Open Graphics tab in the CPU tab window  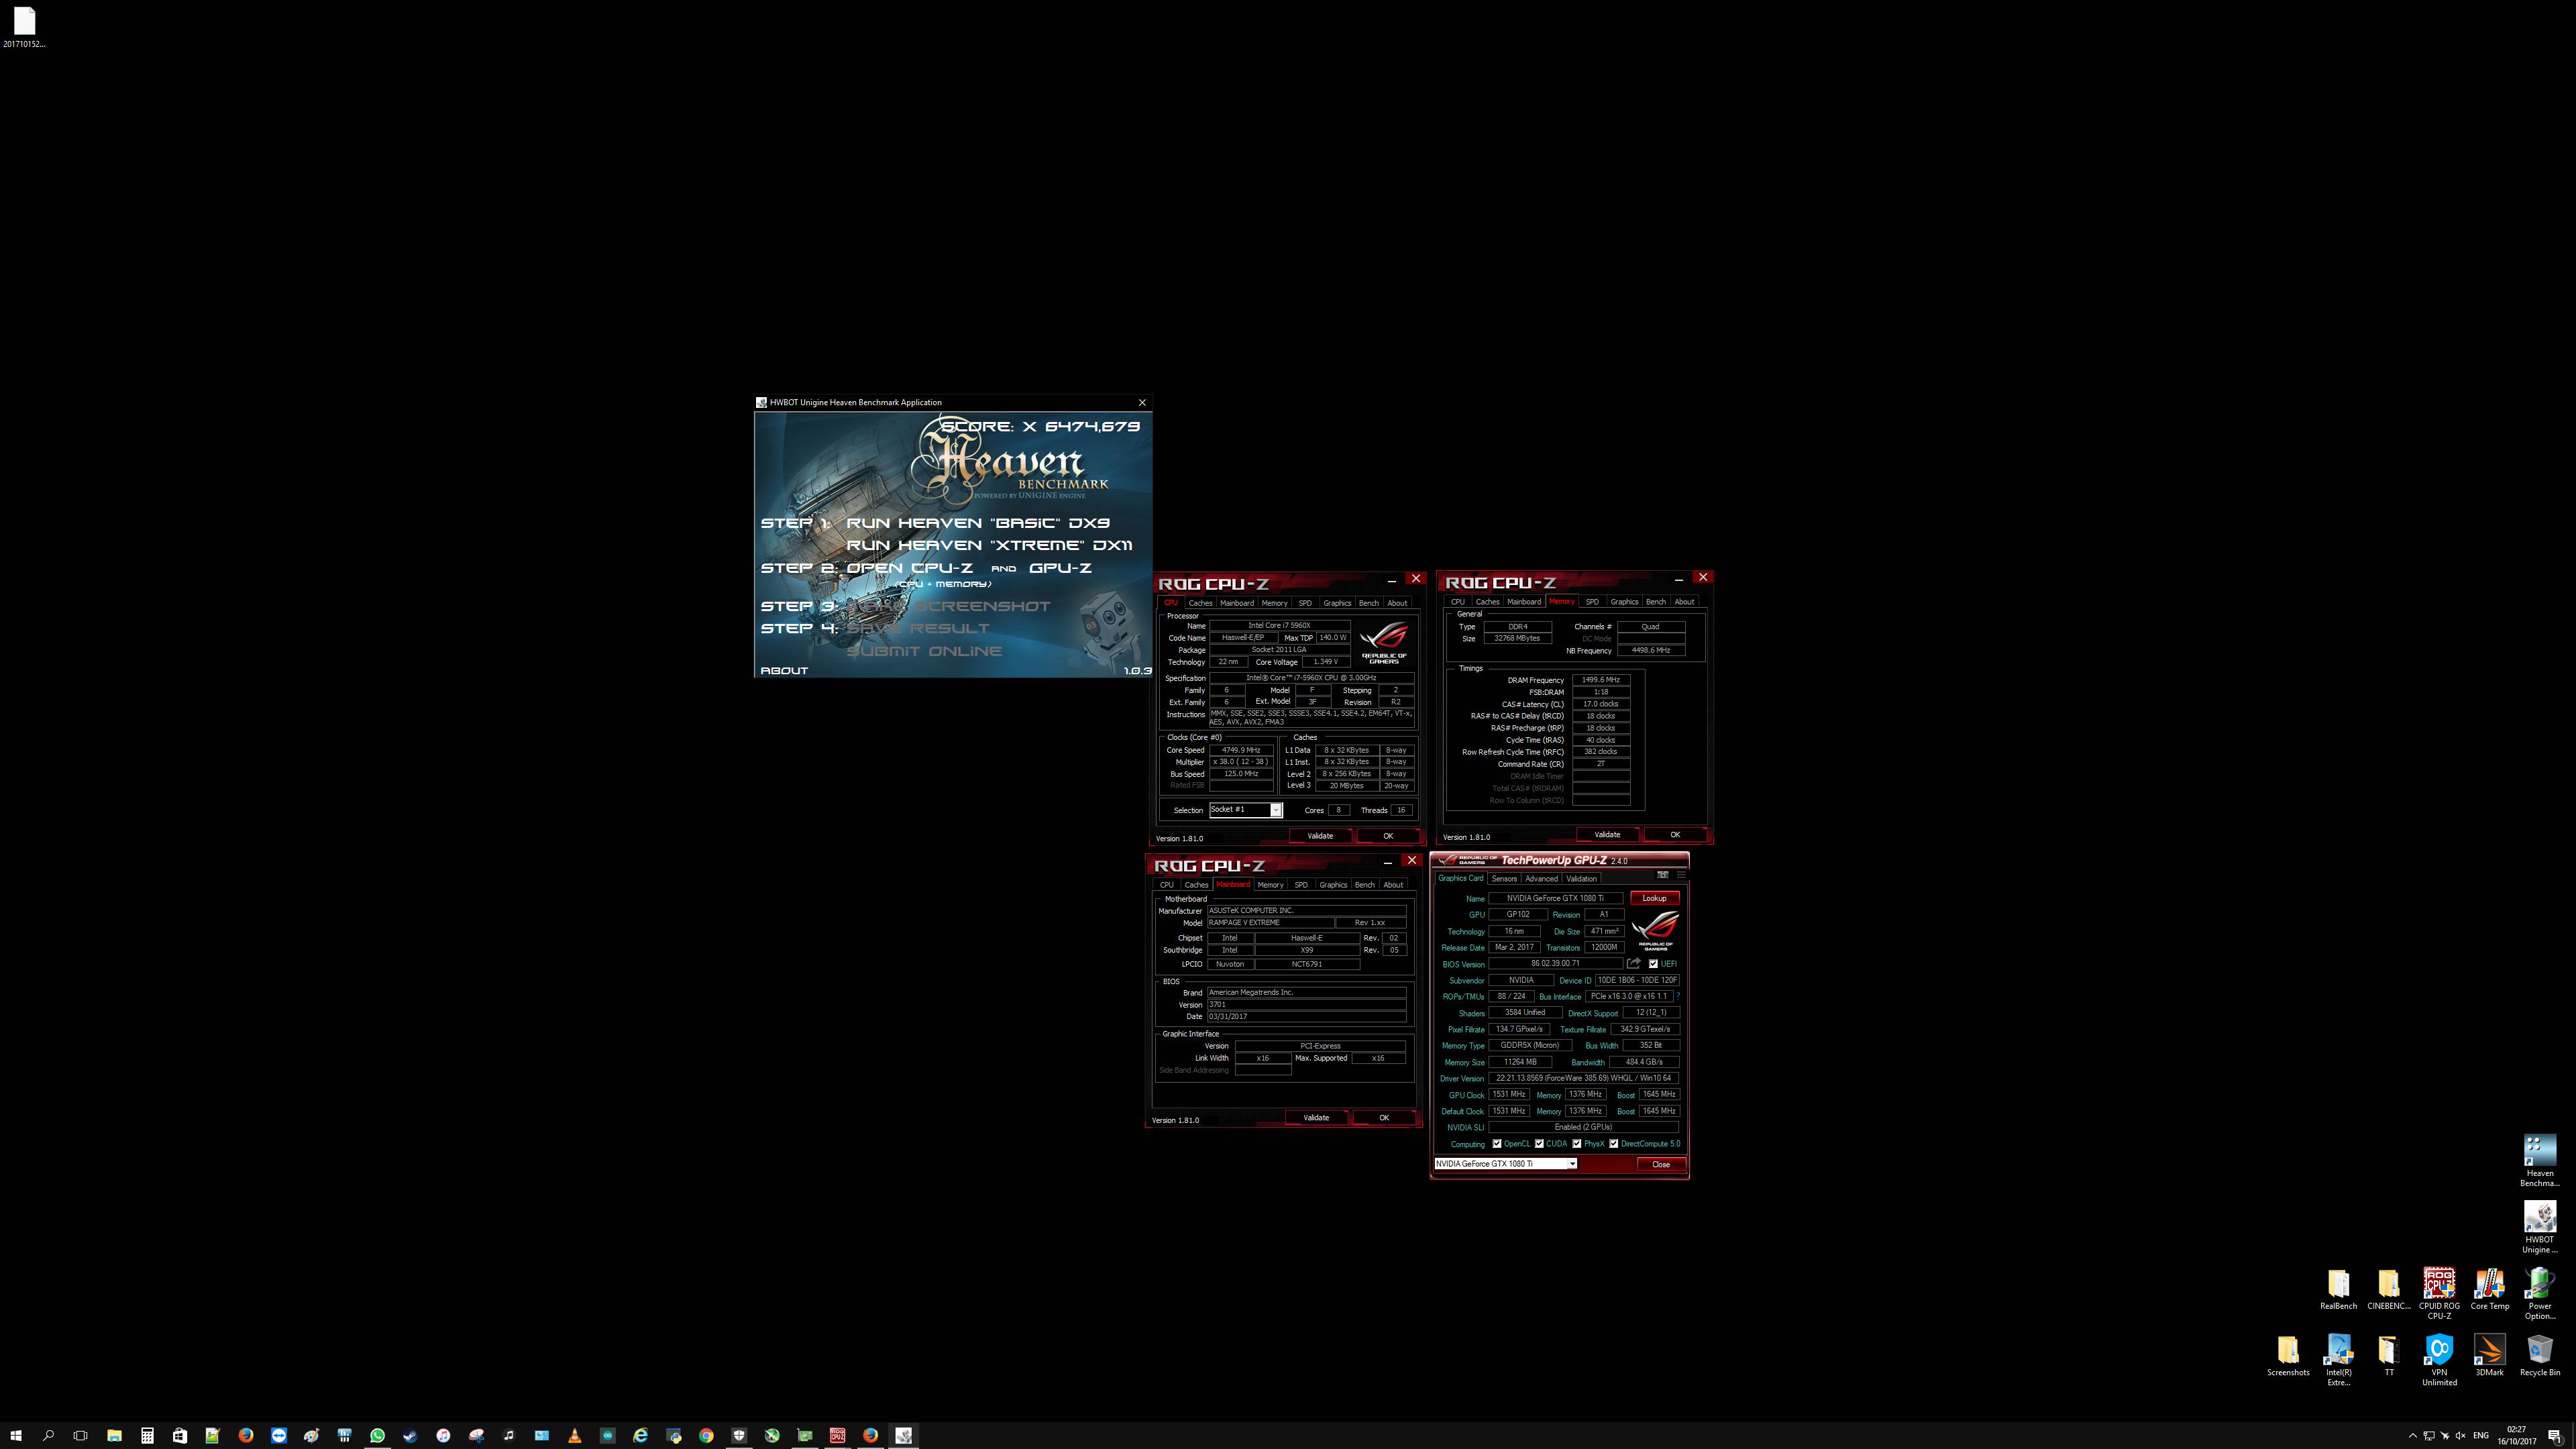click(x=1337, y=603)
